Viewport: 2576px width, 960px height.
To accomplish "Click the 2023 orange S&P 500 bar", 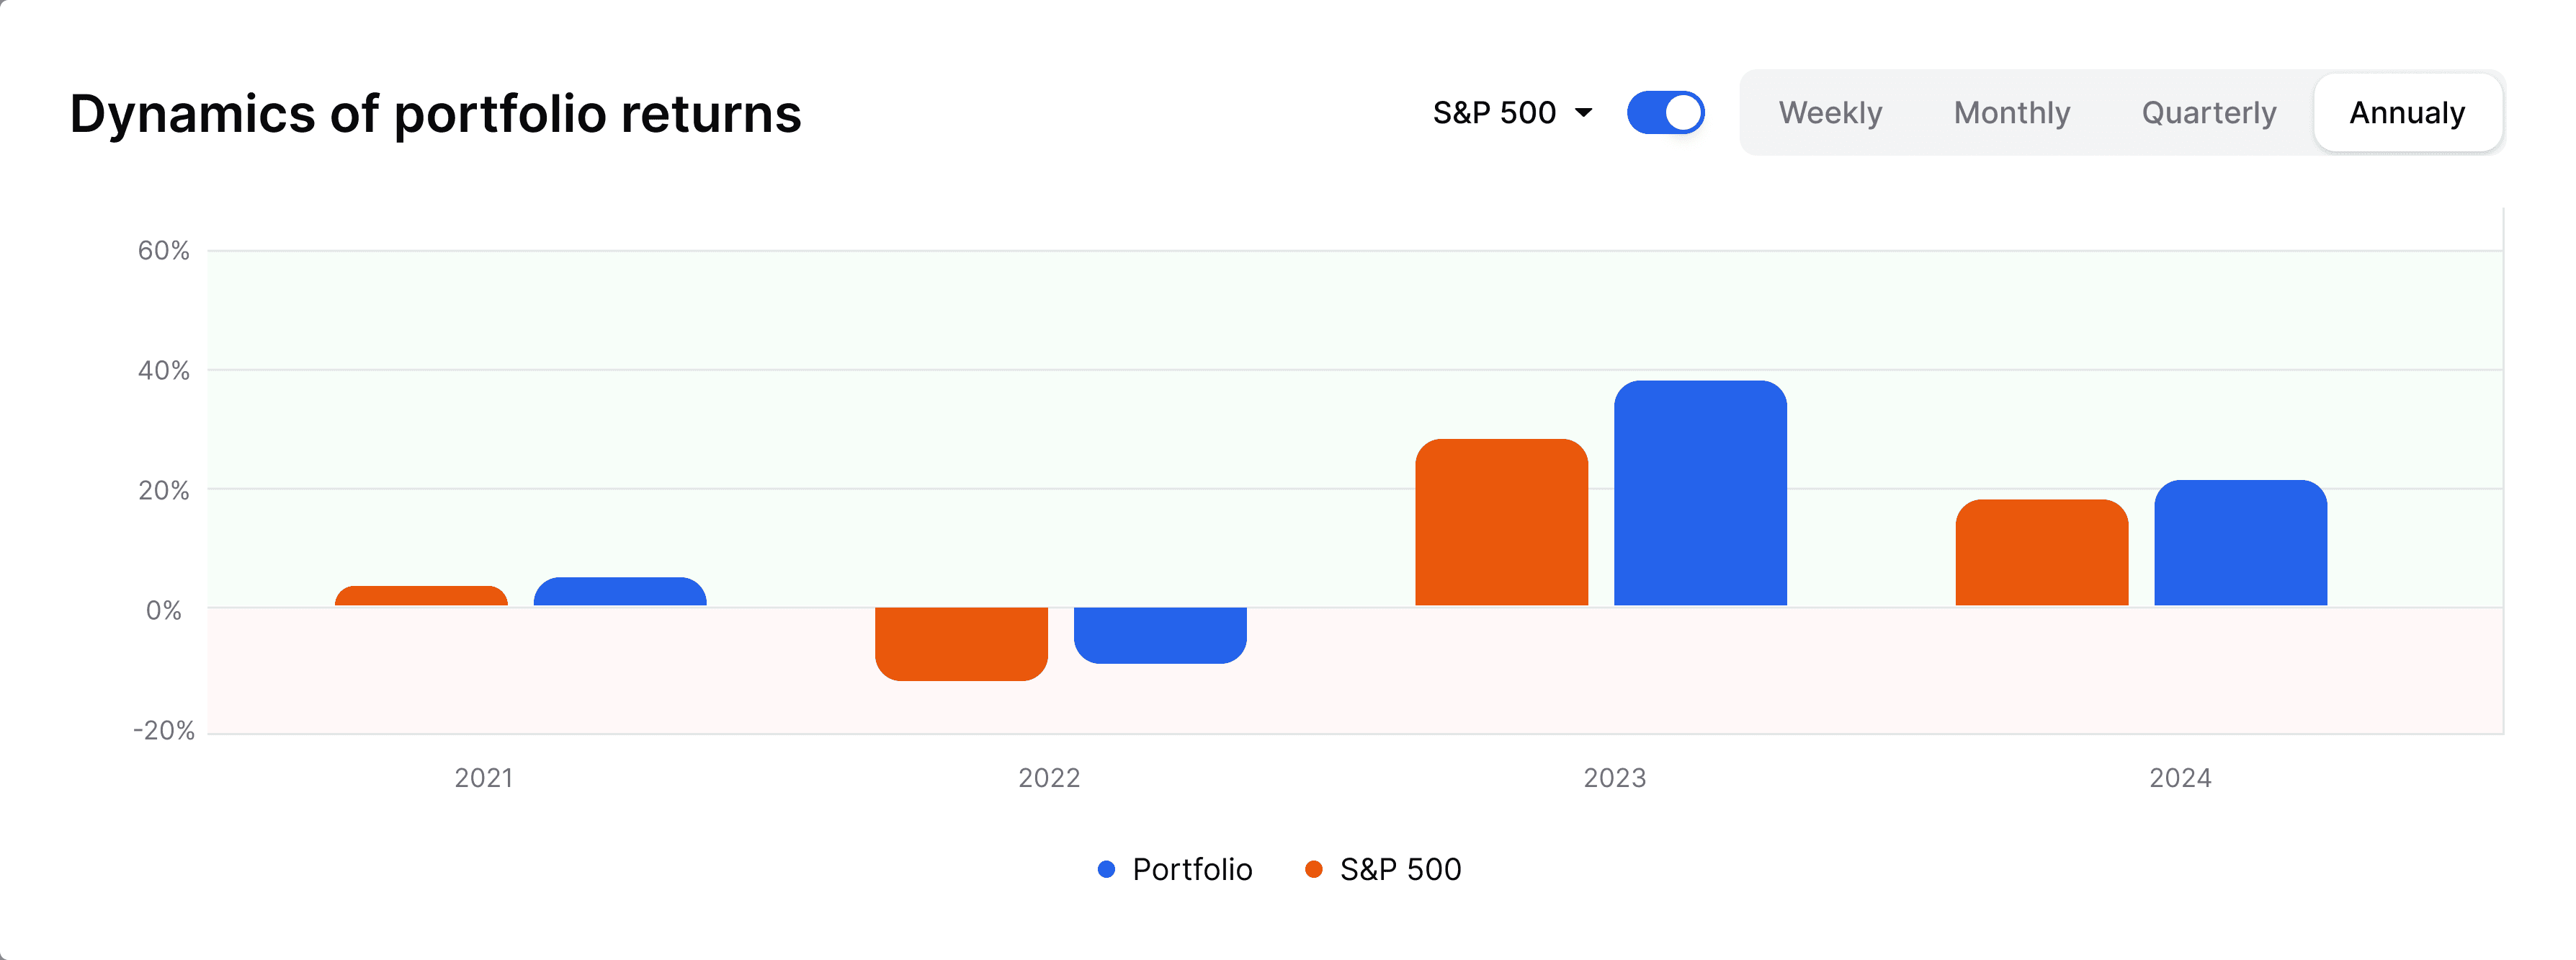I will [1501, 522].
